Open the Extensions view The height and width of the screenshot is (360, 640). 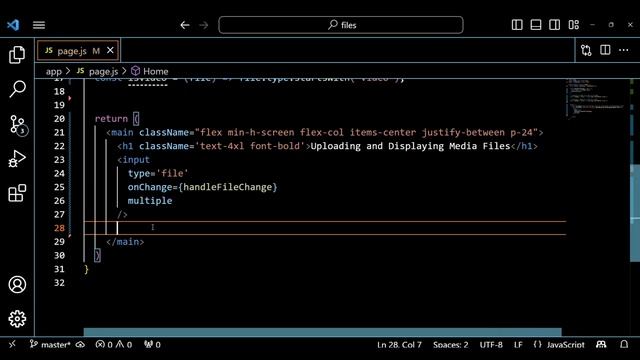tap(17, 193)
